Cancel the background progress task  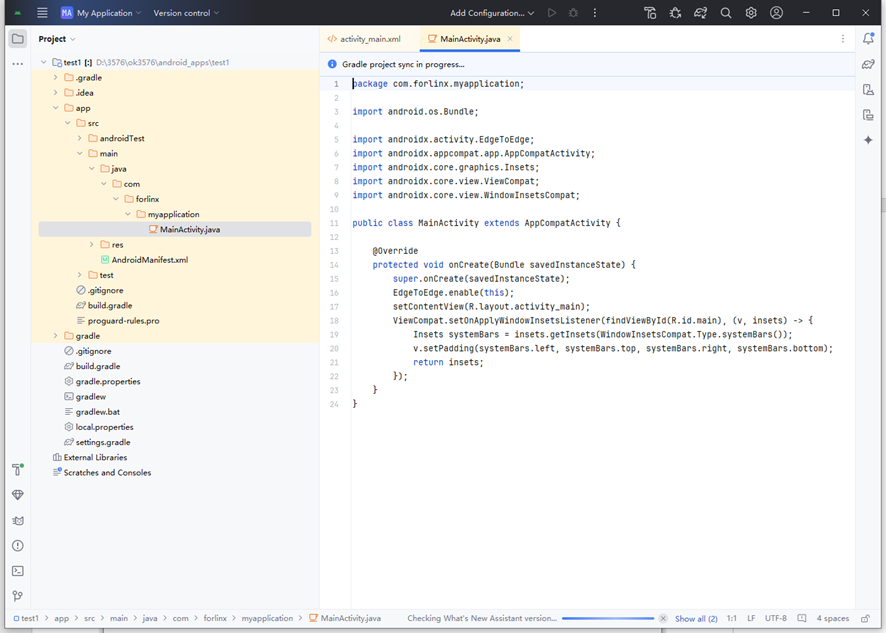[x=663, y=618]
